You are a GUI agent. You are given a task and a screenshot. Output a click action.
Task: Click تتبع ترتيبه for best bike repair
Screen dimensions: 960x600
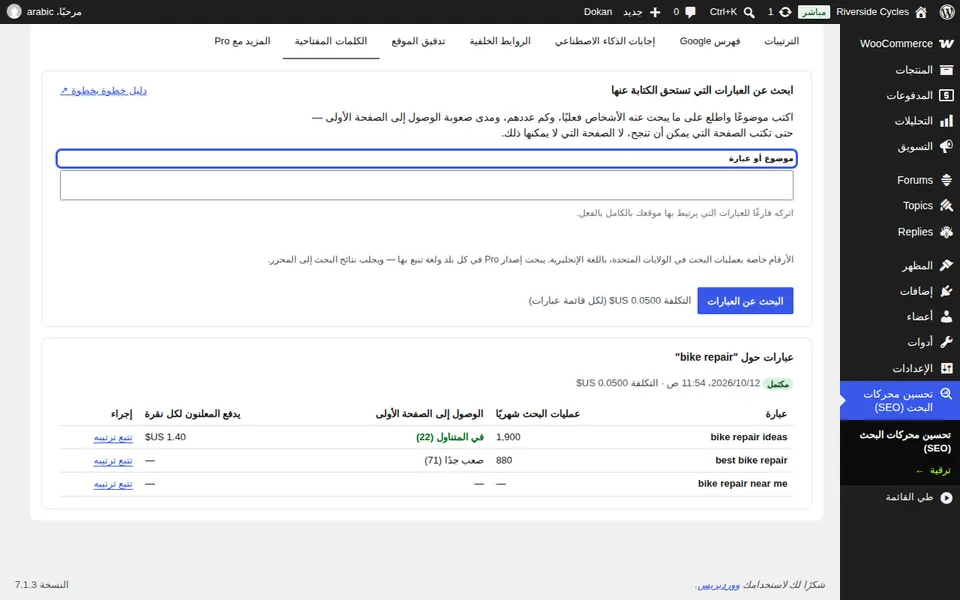click(x=113, y=460)
